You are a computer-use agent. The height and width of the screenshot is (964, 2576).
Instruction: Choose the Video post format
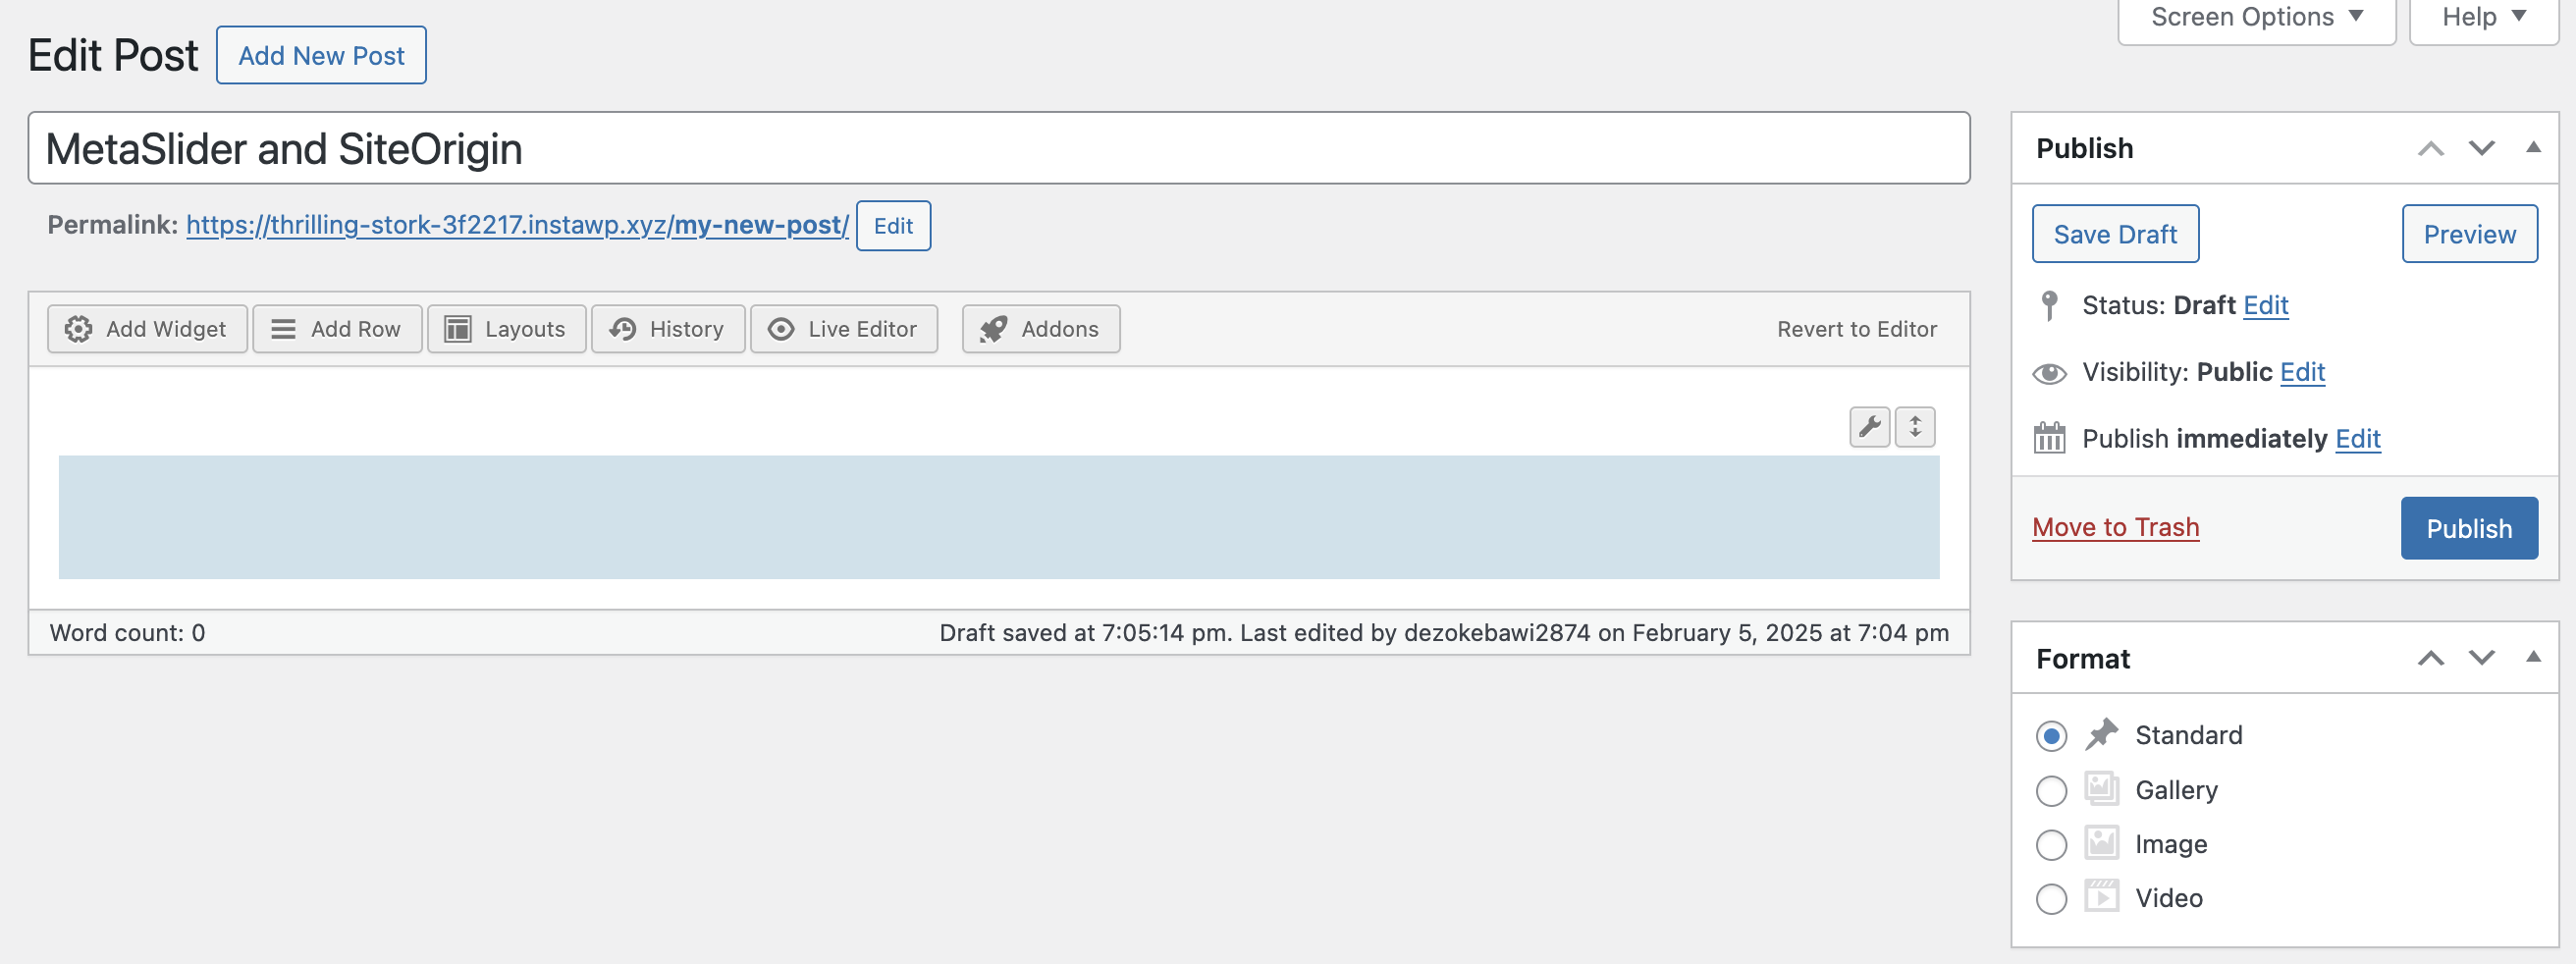2051,899
